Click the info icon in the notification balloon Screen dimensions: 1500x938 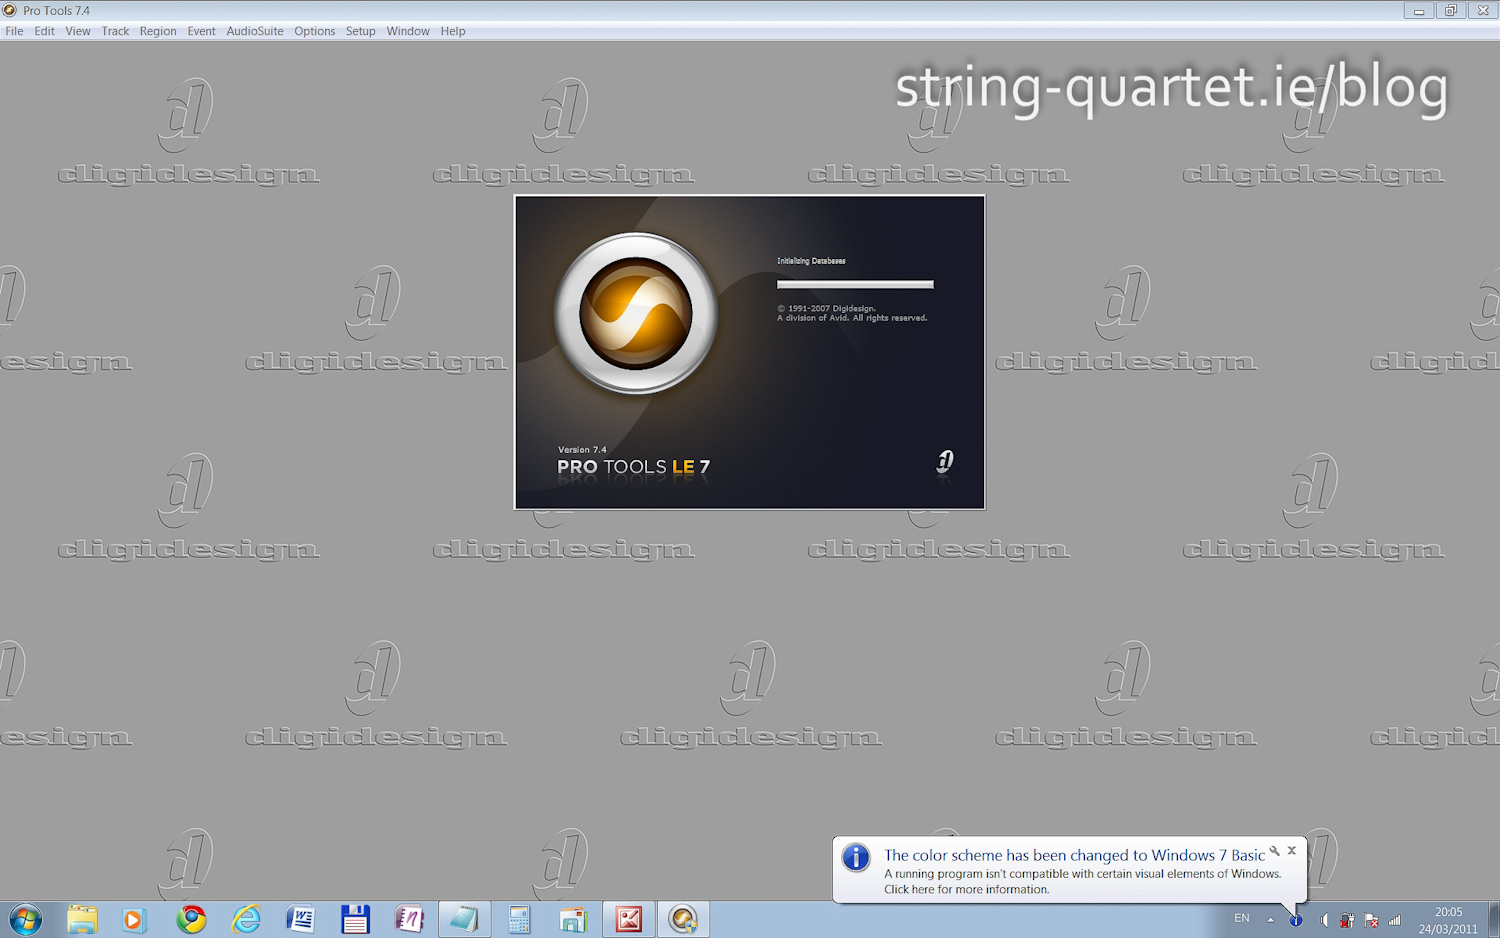coord(856,858)
